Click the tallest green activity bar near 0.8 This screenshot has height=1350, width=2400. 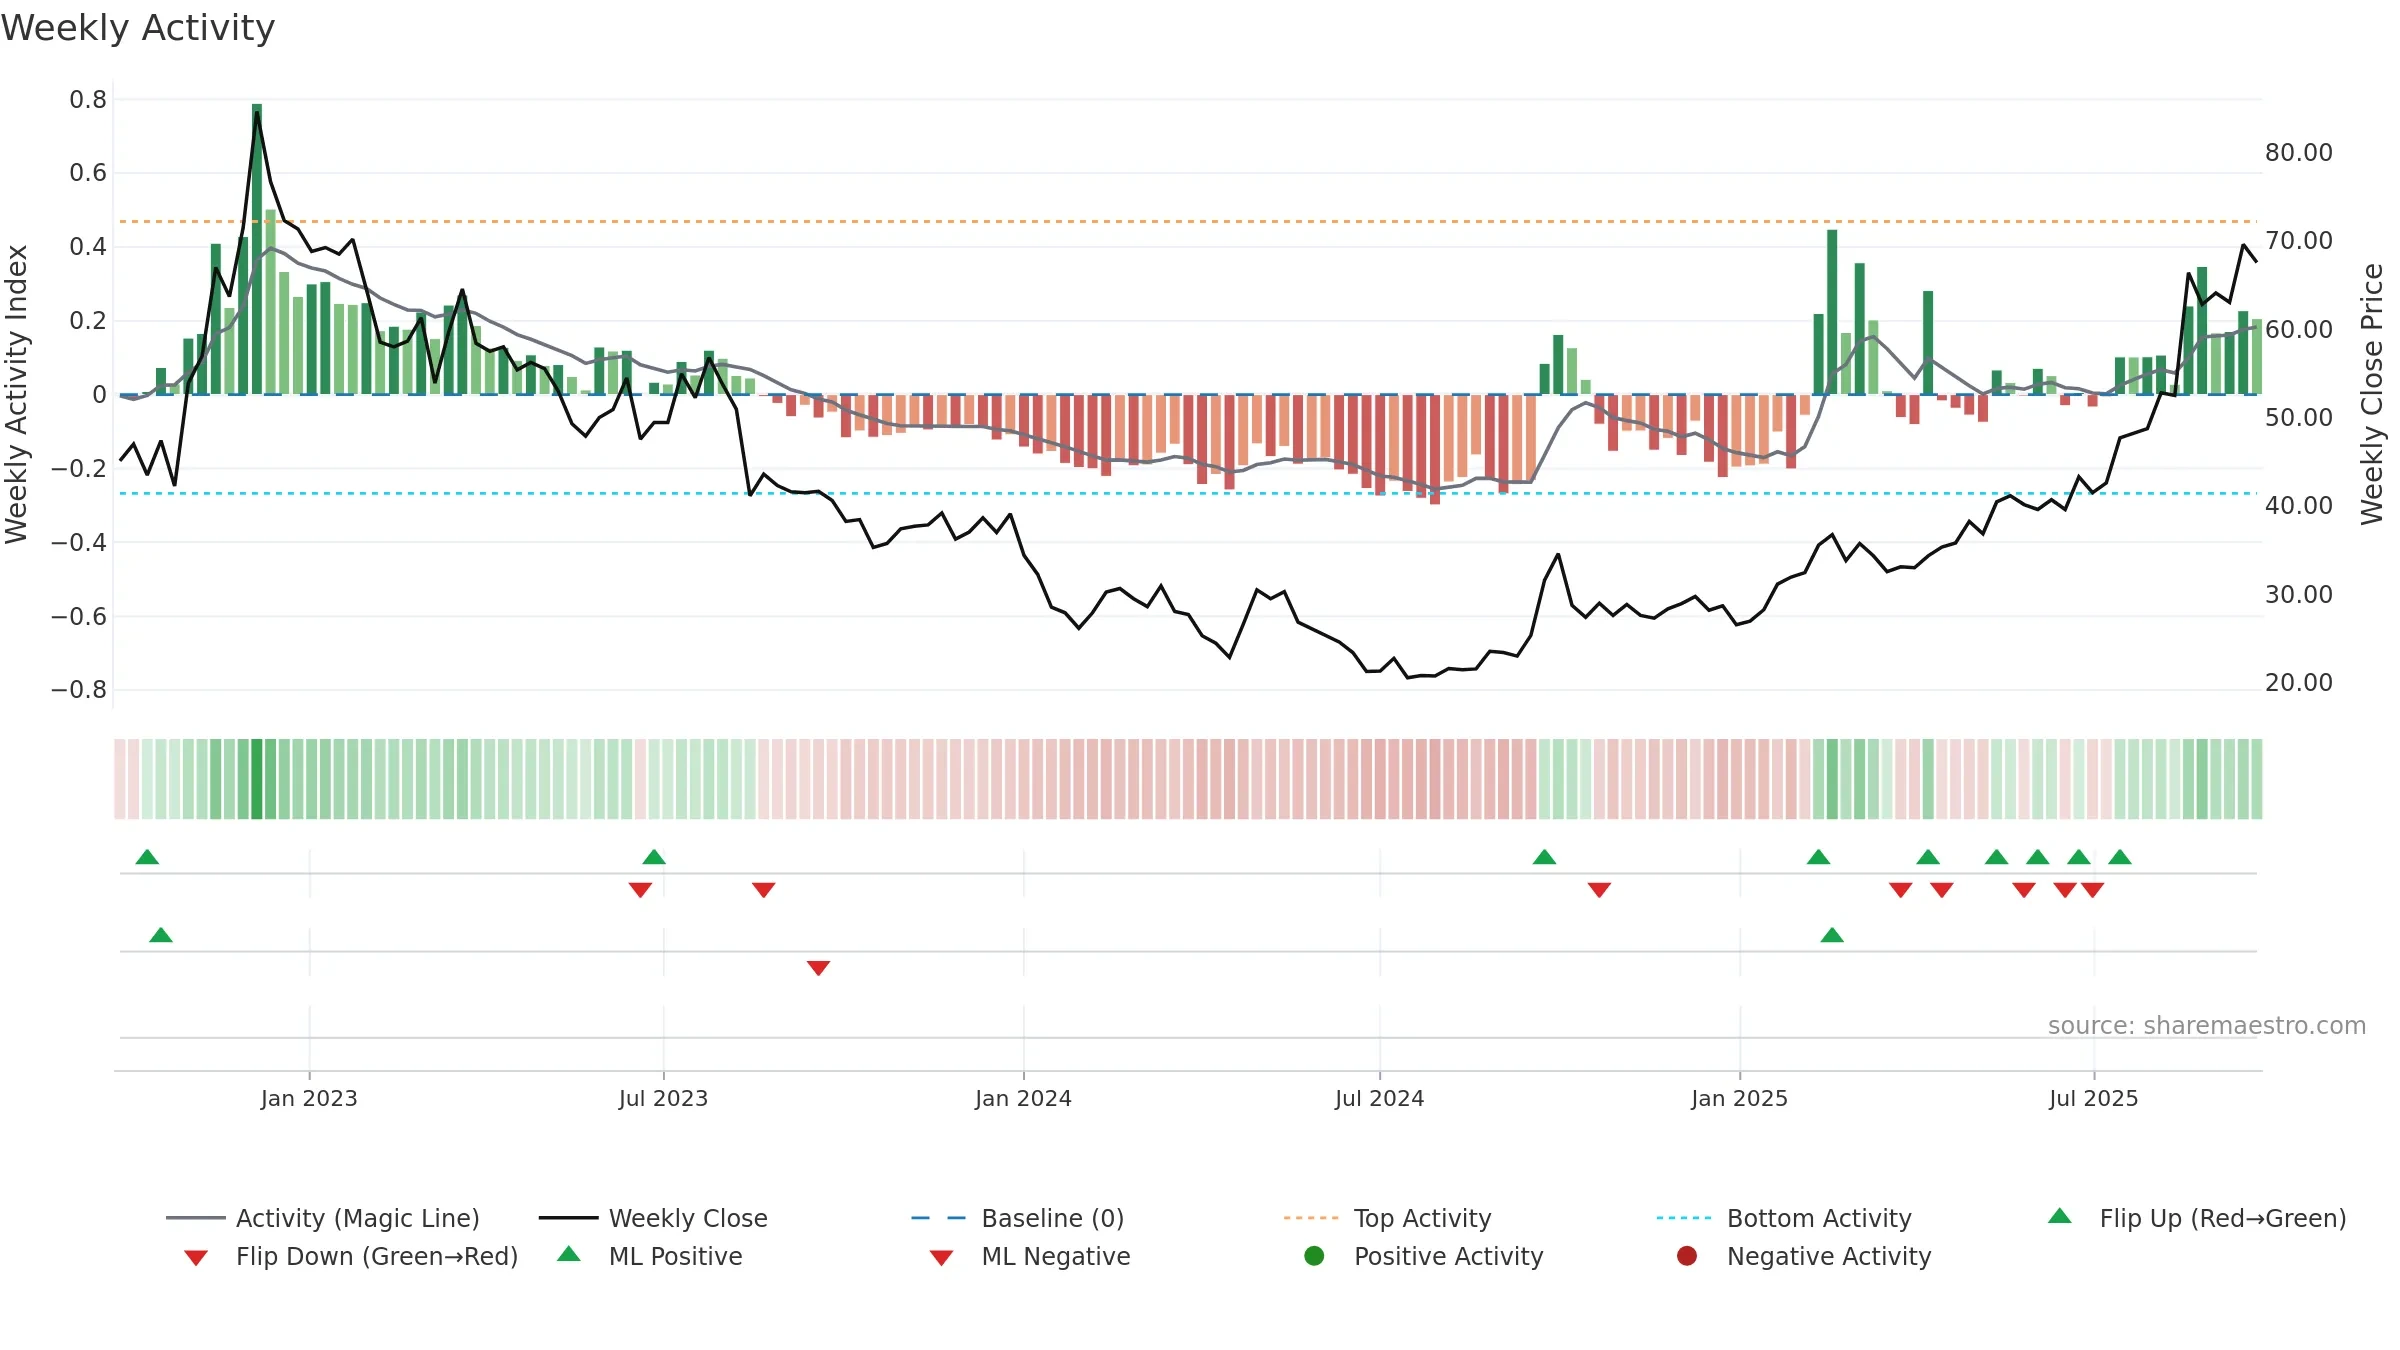[x=257, y=249]
